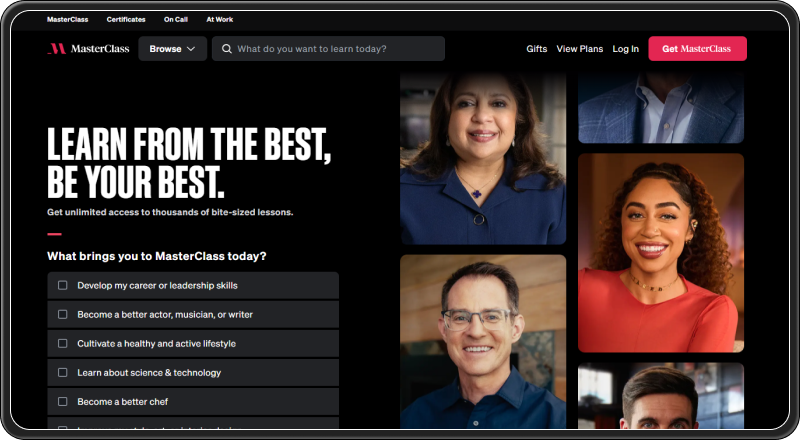
Task: Switch to the Certificates tab
Action: (126, 19)
